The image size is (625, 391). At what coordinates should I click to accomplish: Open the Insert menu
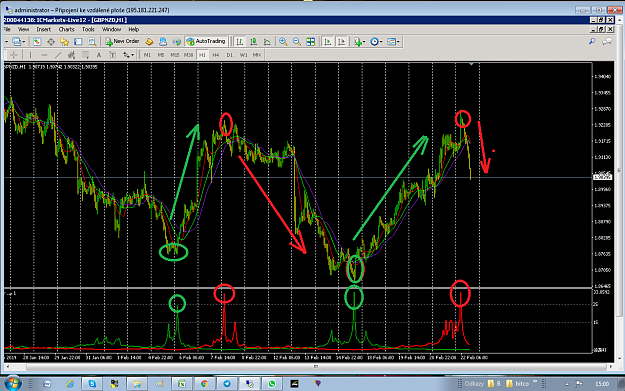[43, 29]
